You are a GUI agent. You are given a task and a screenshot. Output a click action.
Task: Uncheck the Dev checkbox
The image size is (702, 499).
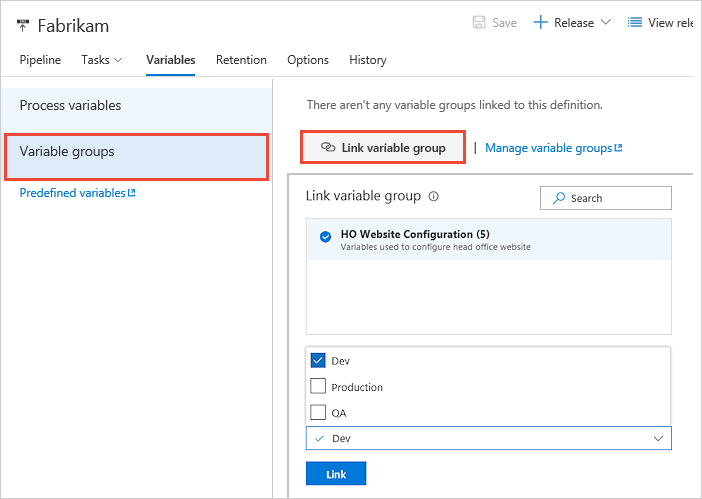pyautogui.click(x=318, y=361)
